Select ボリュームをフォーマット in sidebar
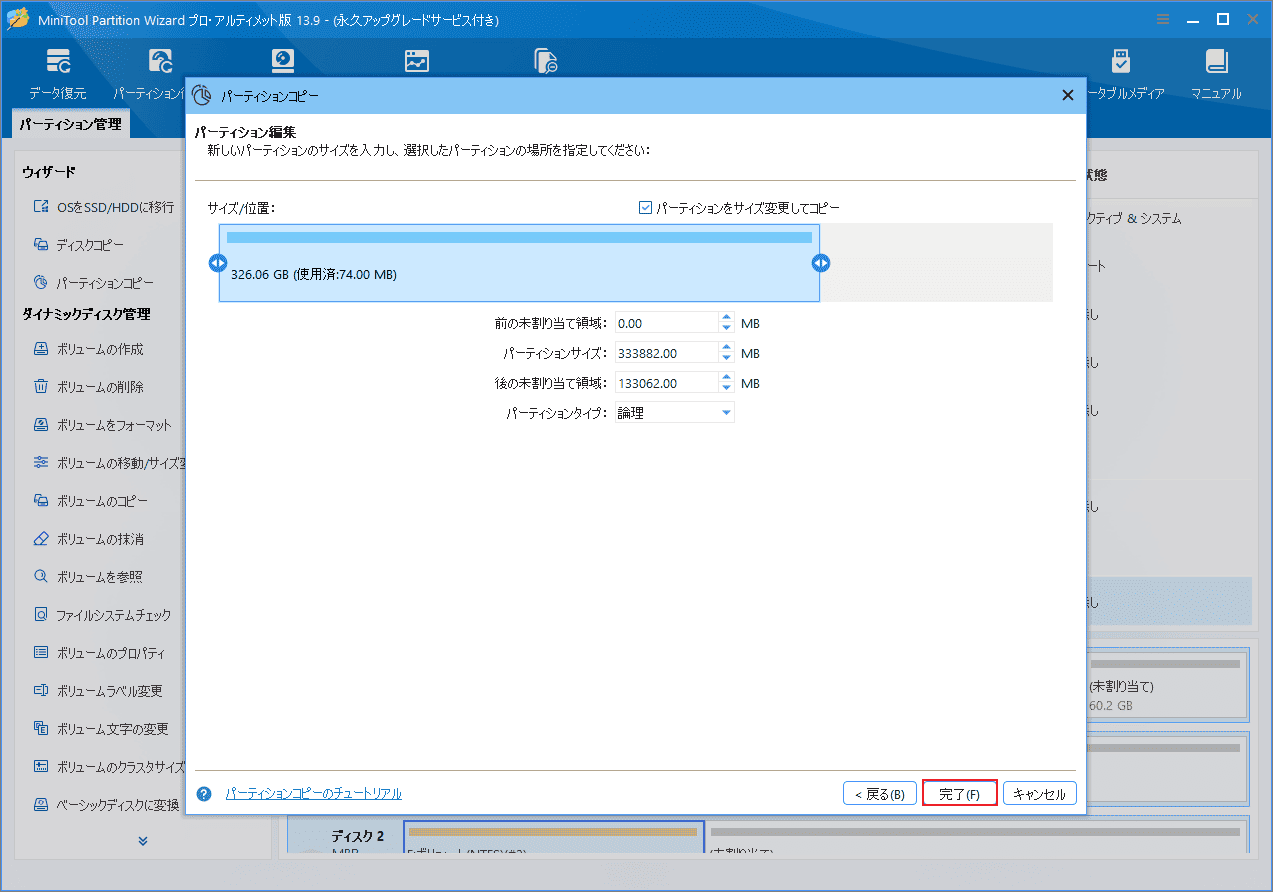 point(102,425)
